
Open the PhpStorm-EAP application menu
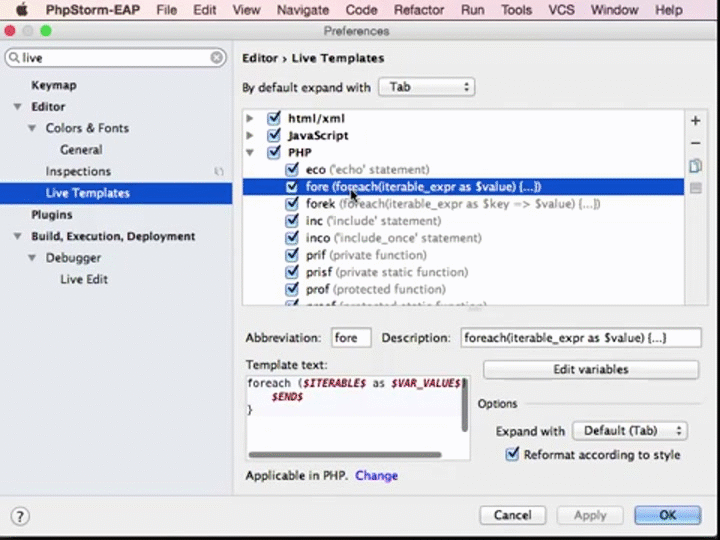click(x=93, y=10)
